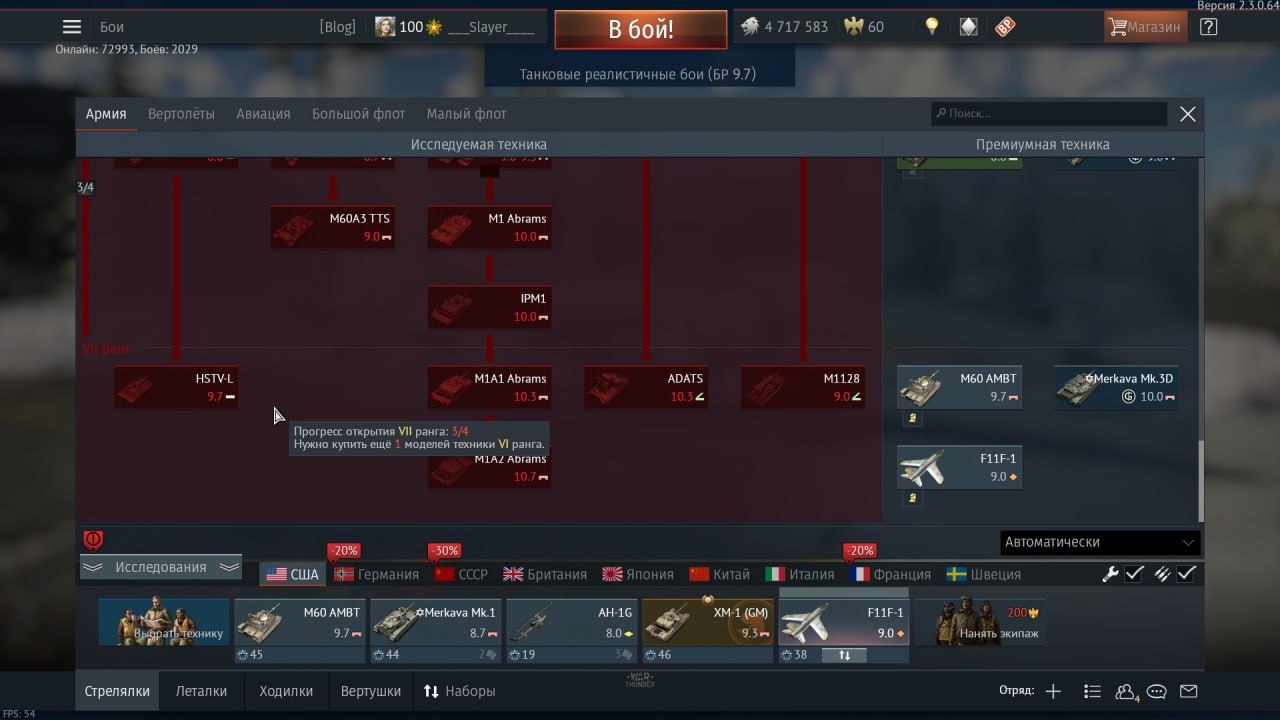Click the USA flag icon
The width and height of the screenshot is (1280, 720).
point(276,574)
